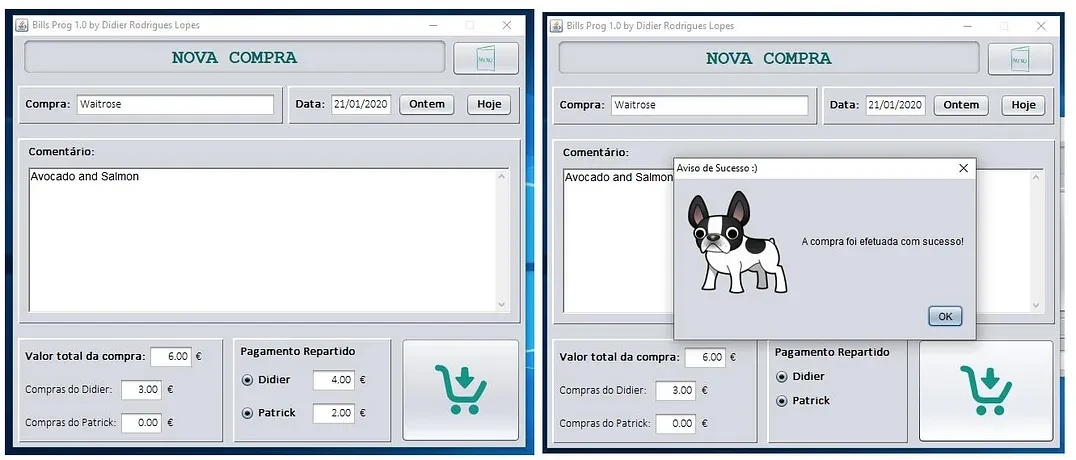Click the Patrick payment field showing 2.00
Viewport: 1076px width, 460px height.
(x=333, y=413)
